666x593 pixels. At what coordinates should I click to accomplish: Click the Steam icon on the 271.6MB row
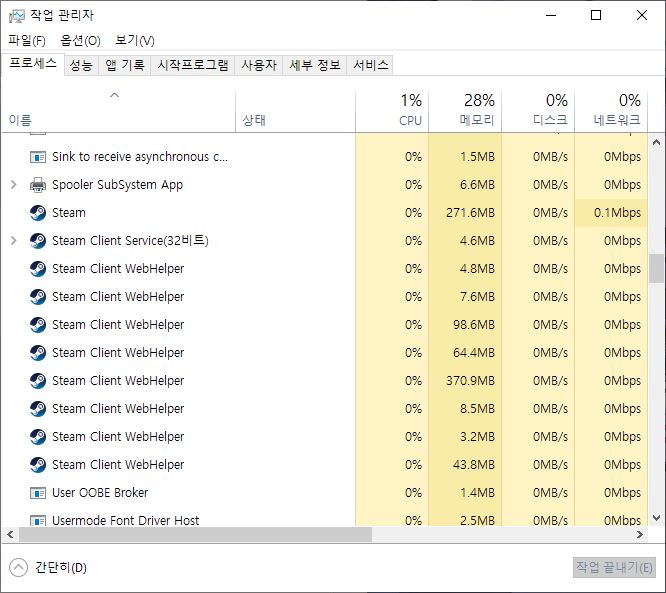tap(38, 213)
